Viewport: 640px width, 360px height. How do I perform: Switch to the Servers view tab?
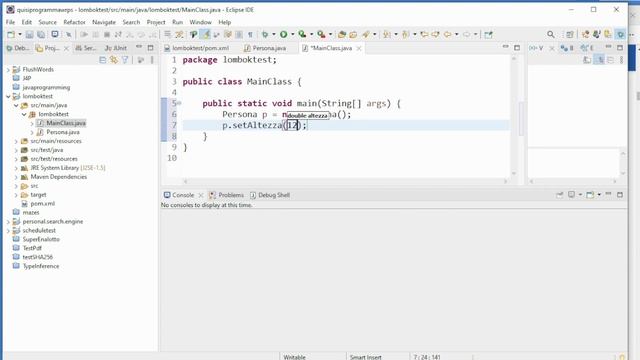pos(86,48)
